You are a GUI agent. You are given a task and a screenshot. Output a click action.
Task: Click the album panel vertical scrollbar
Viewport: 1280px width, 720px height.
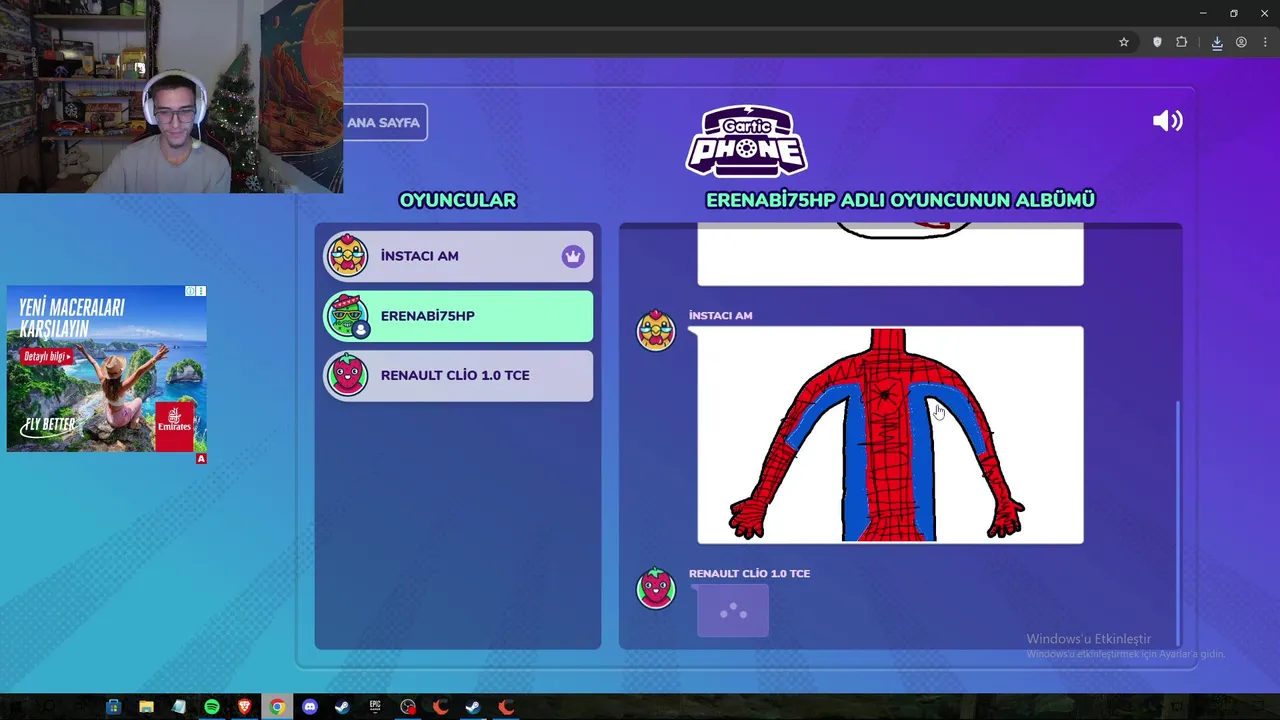pyautogui.click(x=1178, y=522)
